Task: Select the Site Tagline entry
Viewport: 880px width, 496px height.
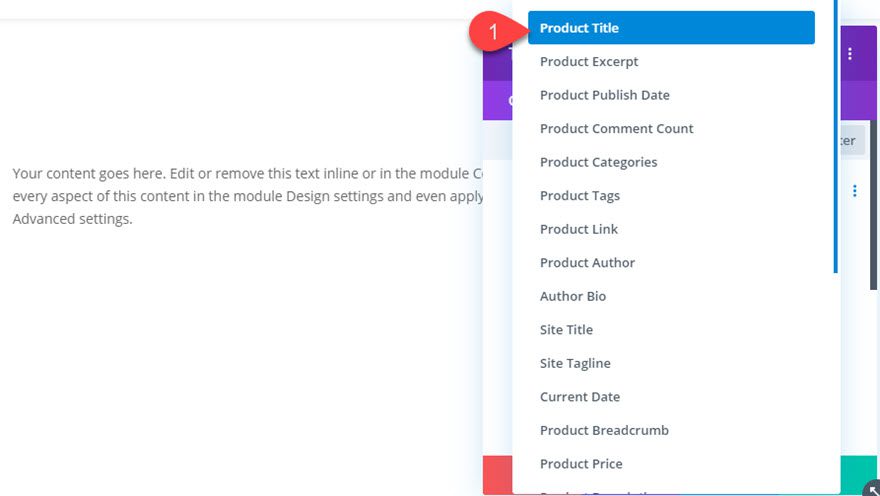Action: point(575,363)
